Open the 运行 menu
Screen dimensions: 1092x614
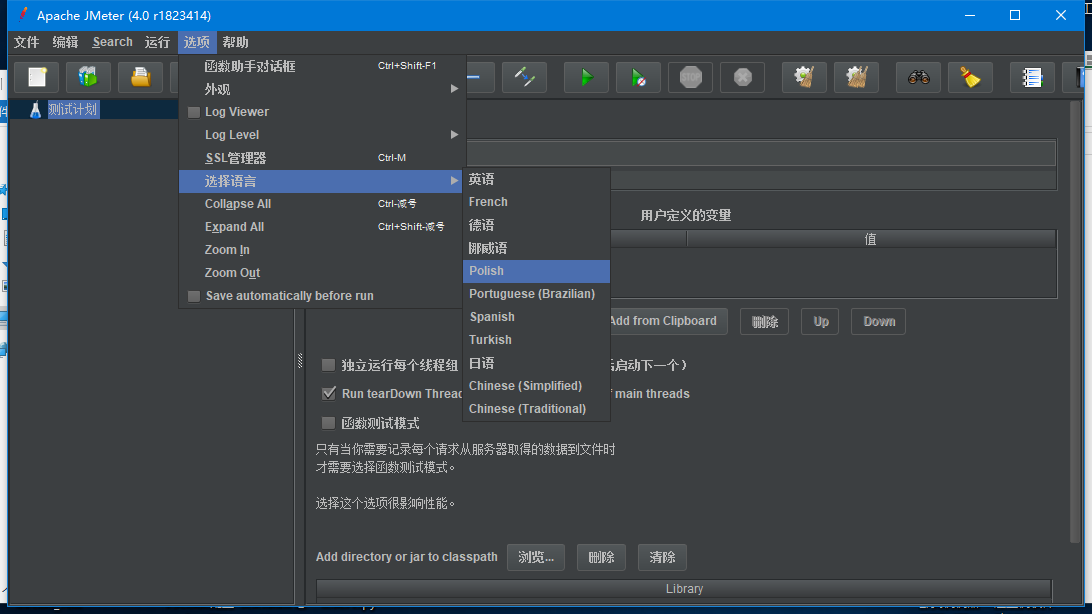point(157,42)
